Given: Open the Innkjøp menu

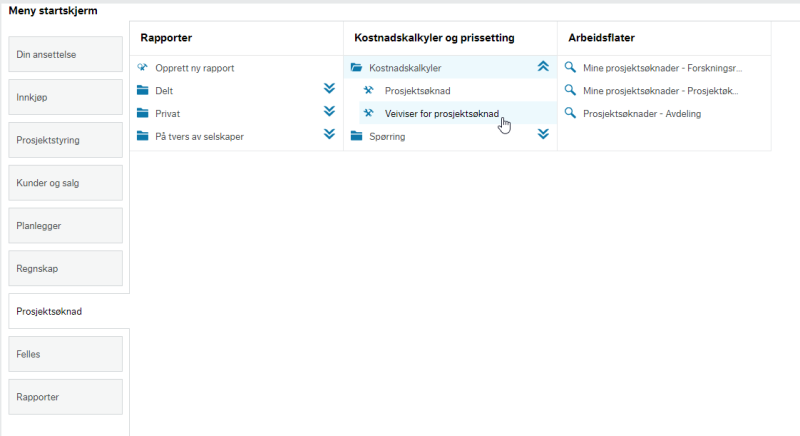Looking at the screenshot, I should [65, 97].
